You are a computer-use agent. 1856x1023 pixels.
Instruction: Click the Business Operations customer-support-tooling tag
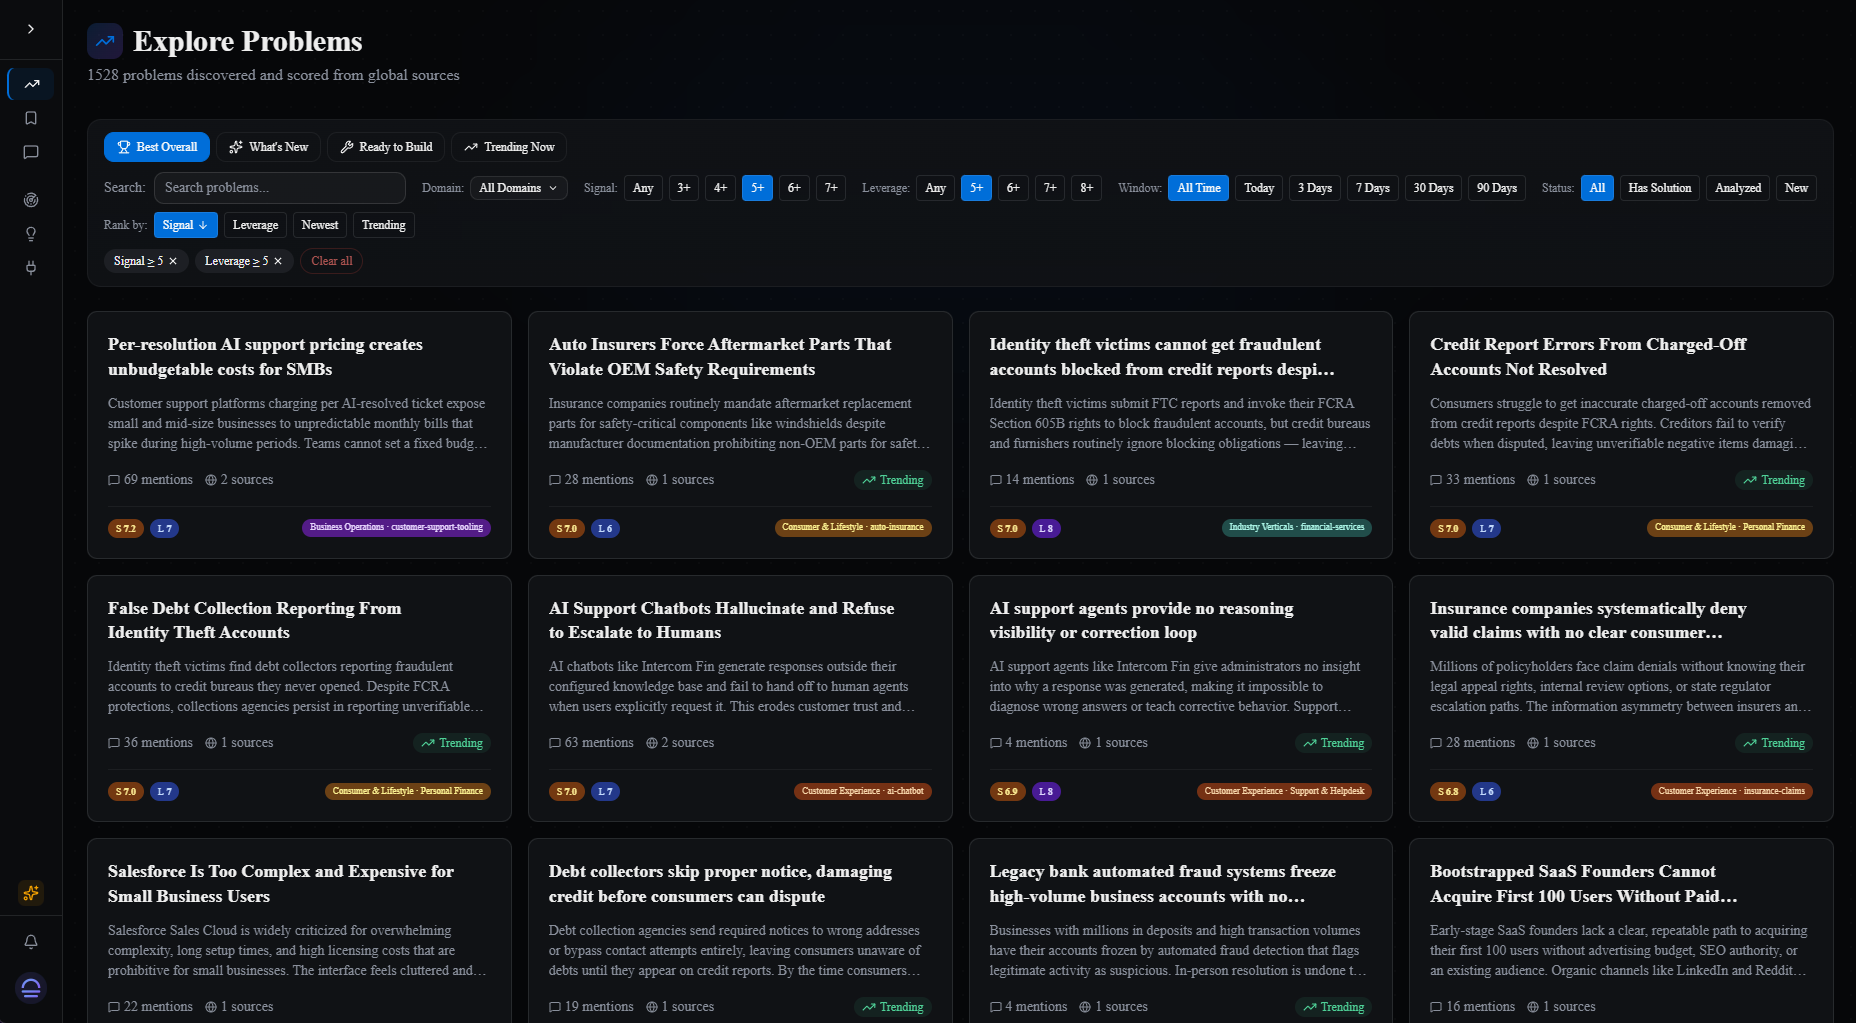click(396, 527)
